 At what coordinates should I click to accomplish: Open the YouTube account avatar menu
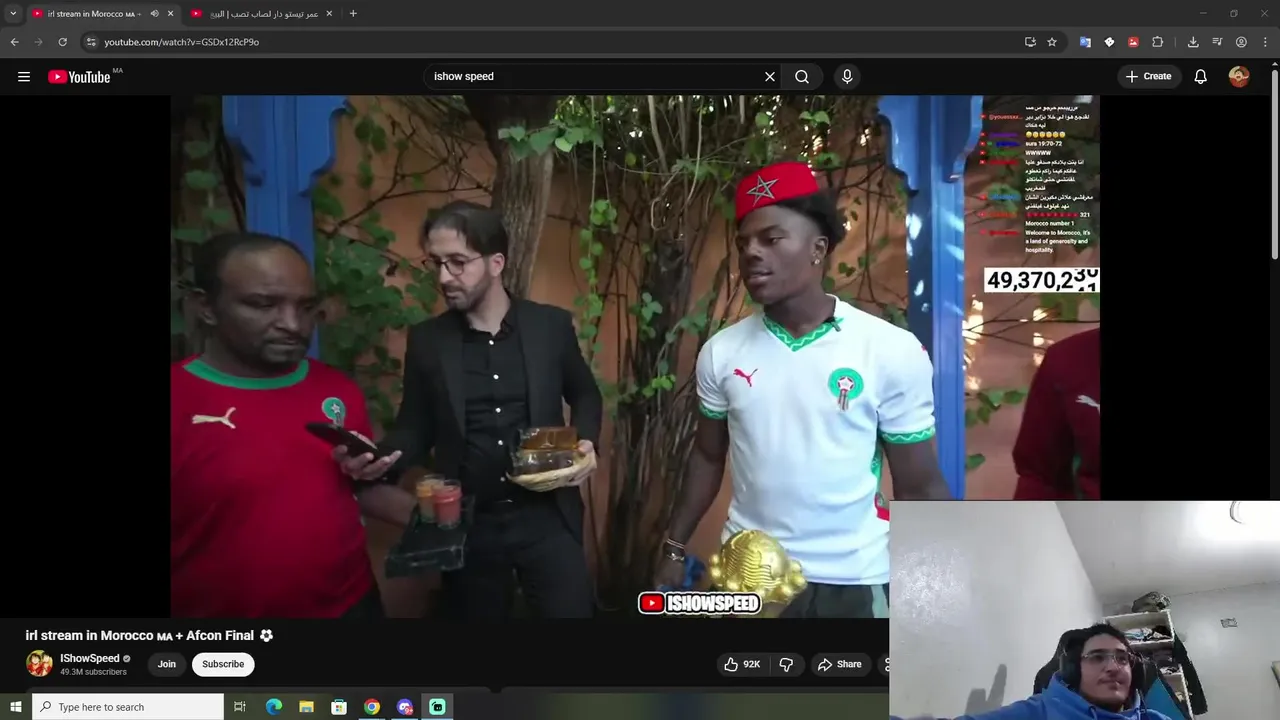click(1239, 76)
